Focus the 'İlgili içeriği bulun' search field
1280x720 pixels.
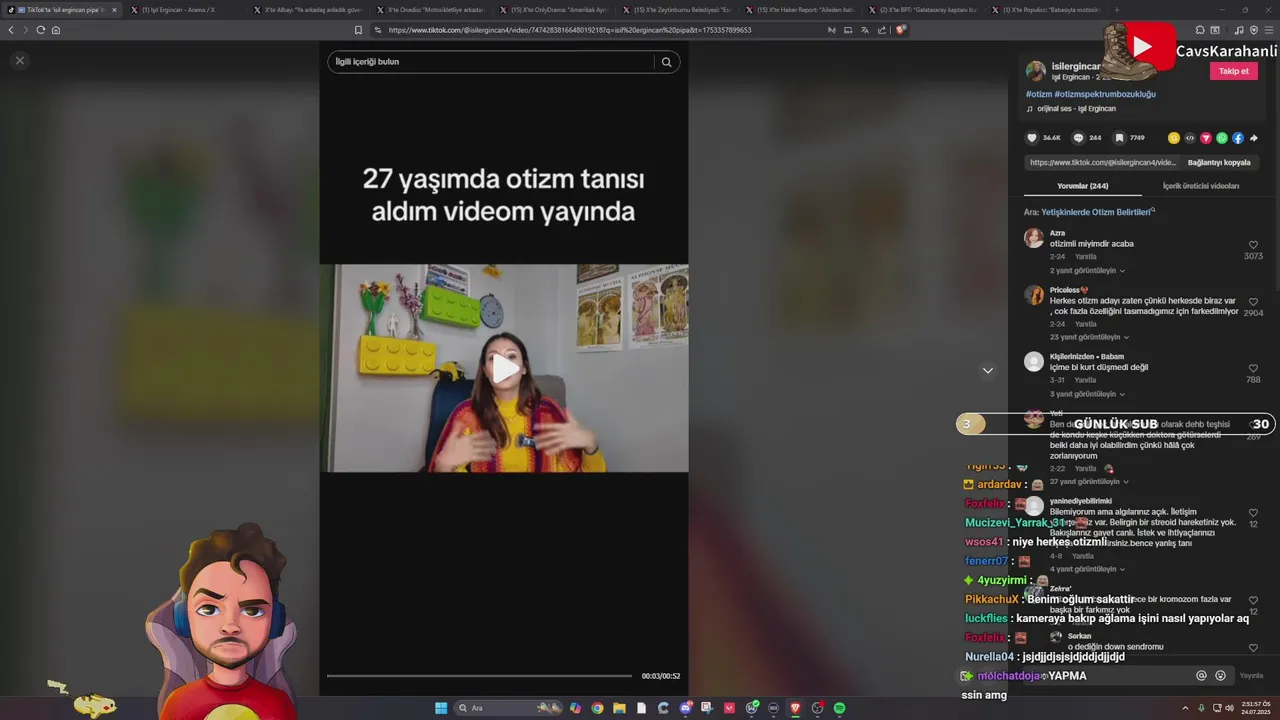click(490, 62)
